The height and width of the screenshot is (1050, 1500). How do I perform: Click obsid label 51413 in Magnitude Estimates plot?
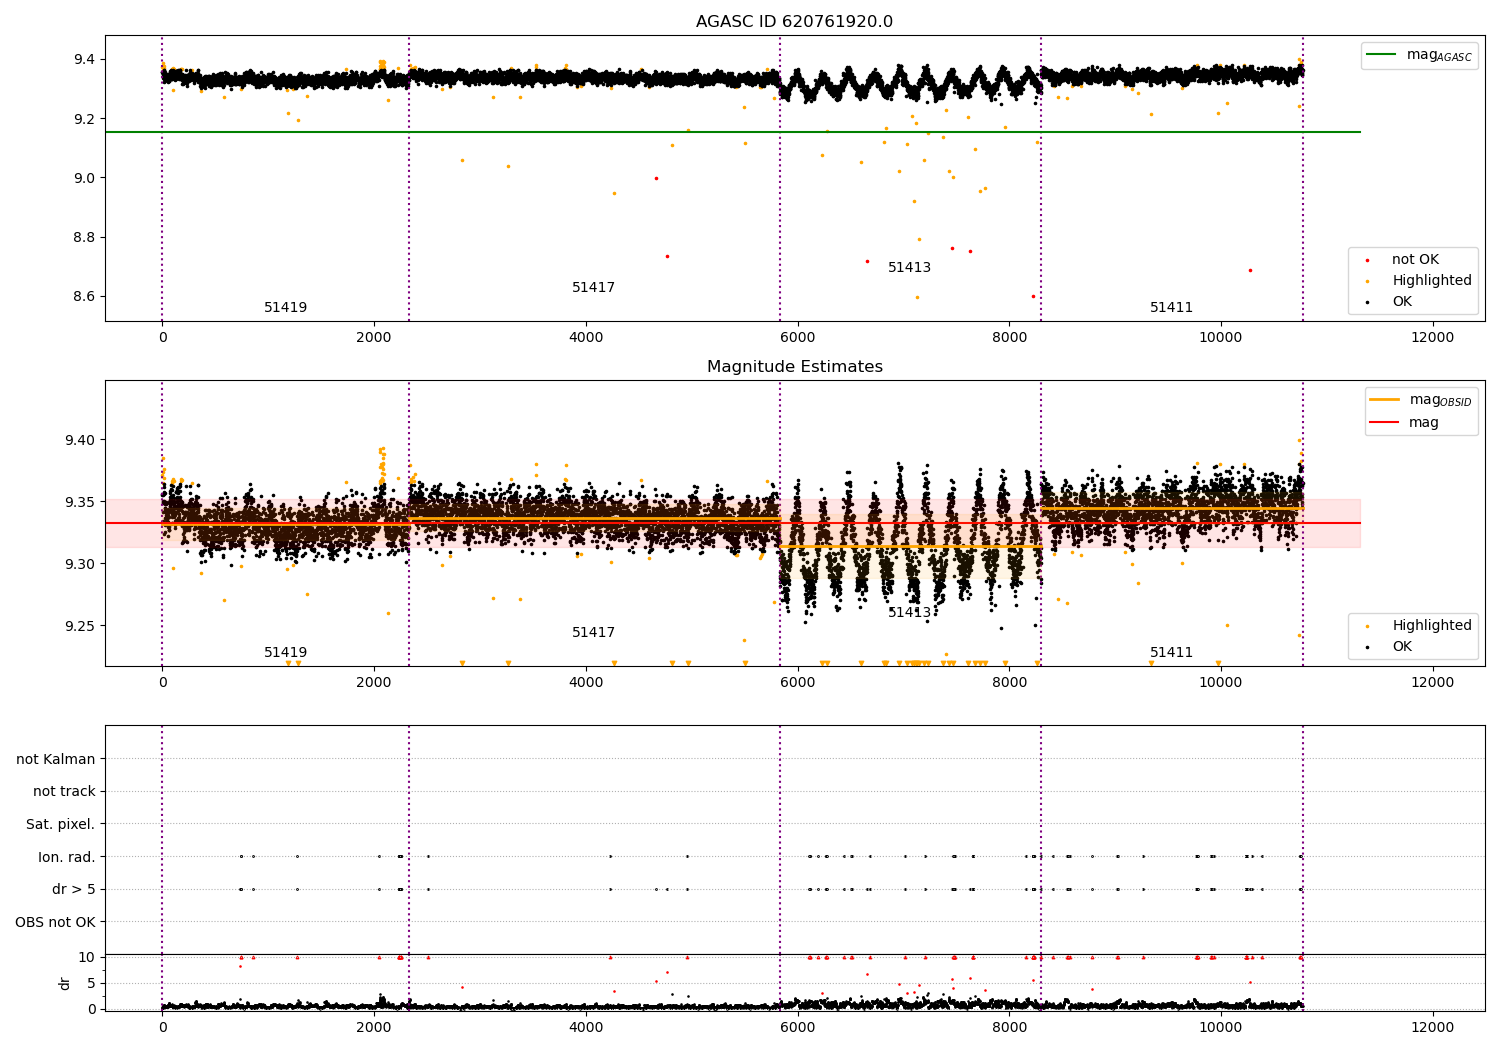909,613
